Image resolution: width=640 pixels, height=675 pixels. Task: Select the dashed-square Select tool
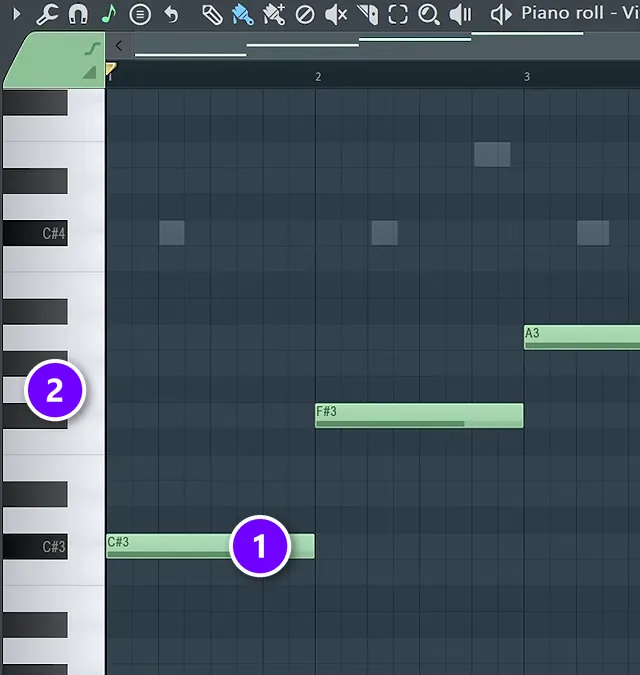(398, 15)
